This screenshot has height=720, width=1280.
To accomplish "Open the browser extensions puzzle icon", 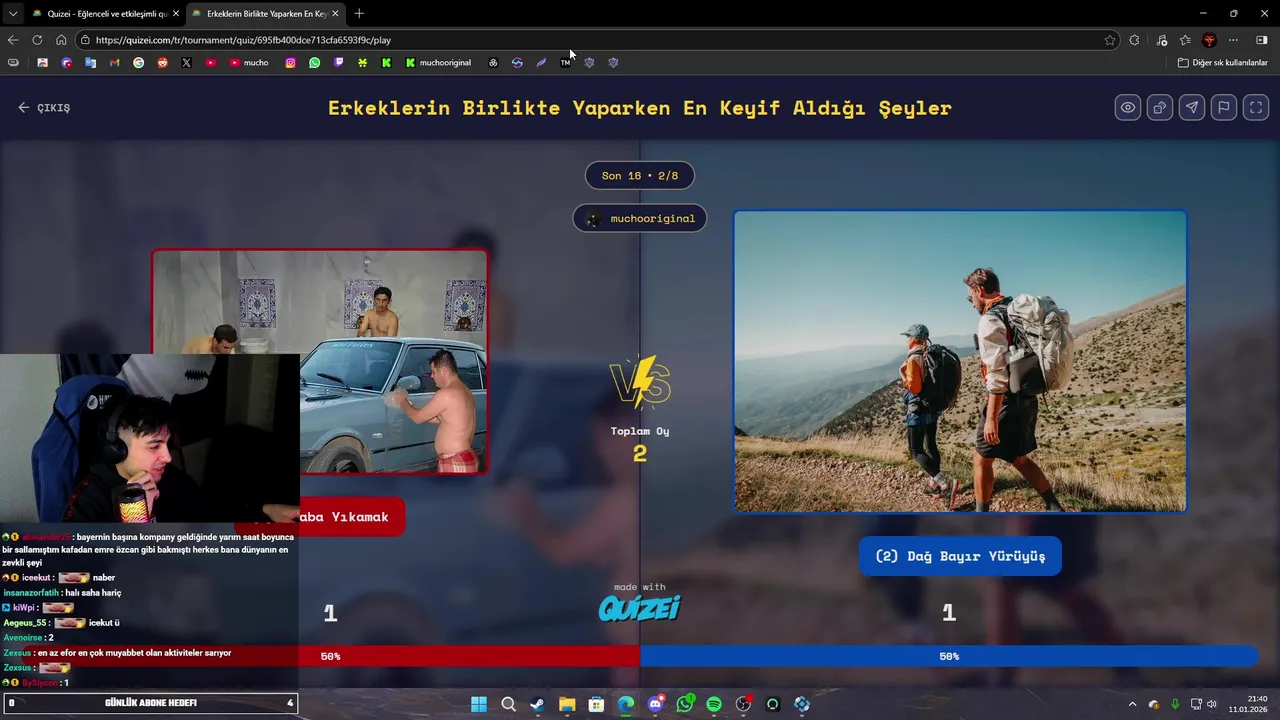I will pyautogui.click(x=1134, y=40).
